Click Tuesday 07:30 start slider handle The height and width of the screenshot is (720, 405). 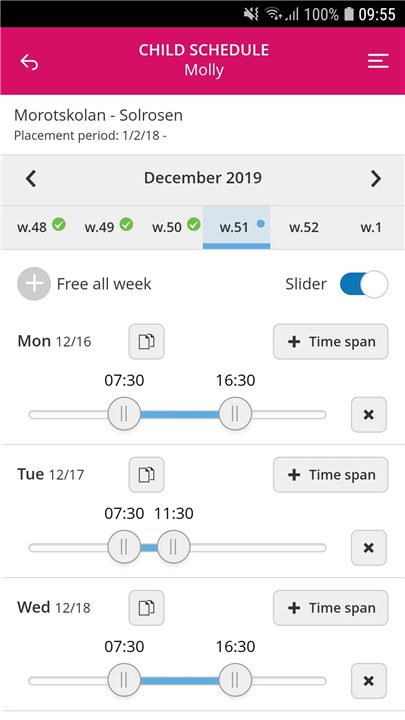click(x=124, y=547)
